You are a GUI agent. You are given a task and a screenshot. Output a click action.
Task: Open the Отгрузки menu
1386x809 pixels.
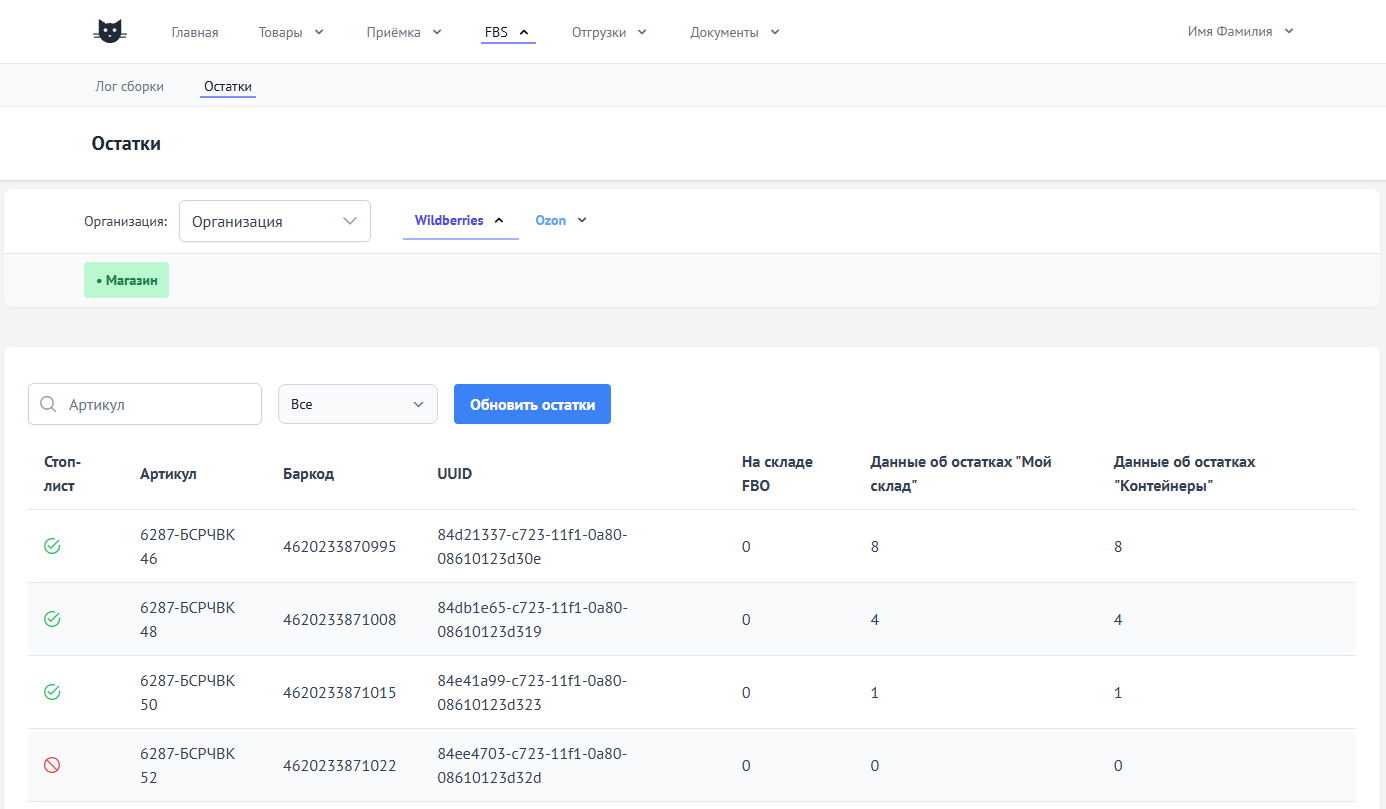609,32
